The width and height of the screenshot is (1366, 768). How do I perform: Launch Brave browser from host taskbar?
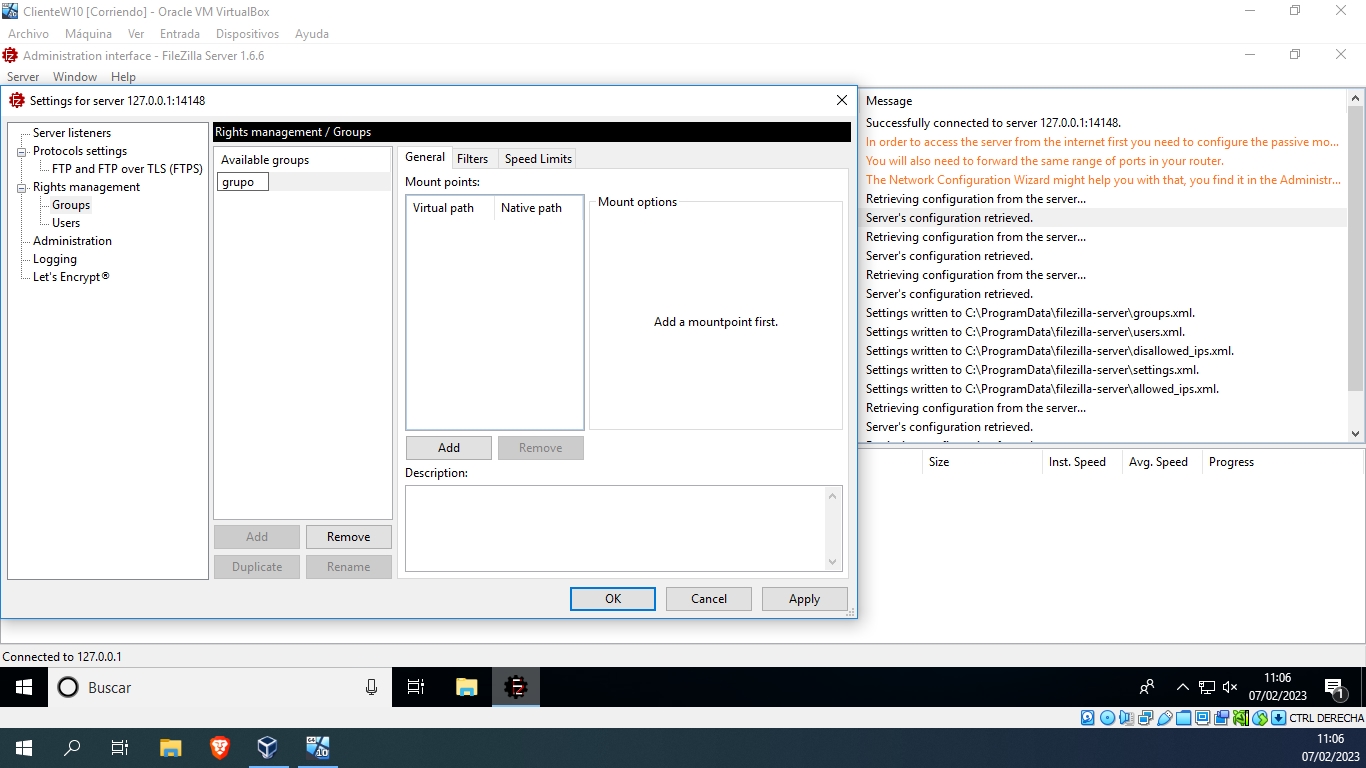coord(219,747)
